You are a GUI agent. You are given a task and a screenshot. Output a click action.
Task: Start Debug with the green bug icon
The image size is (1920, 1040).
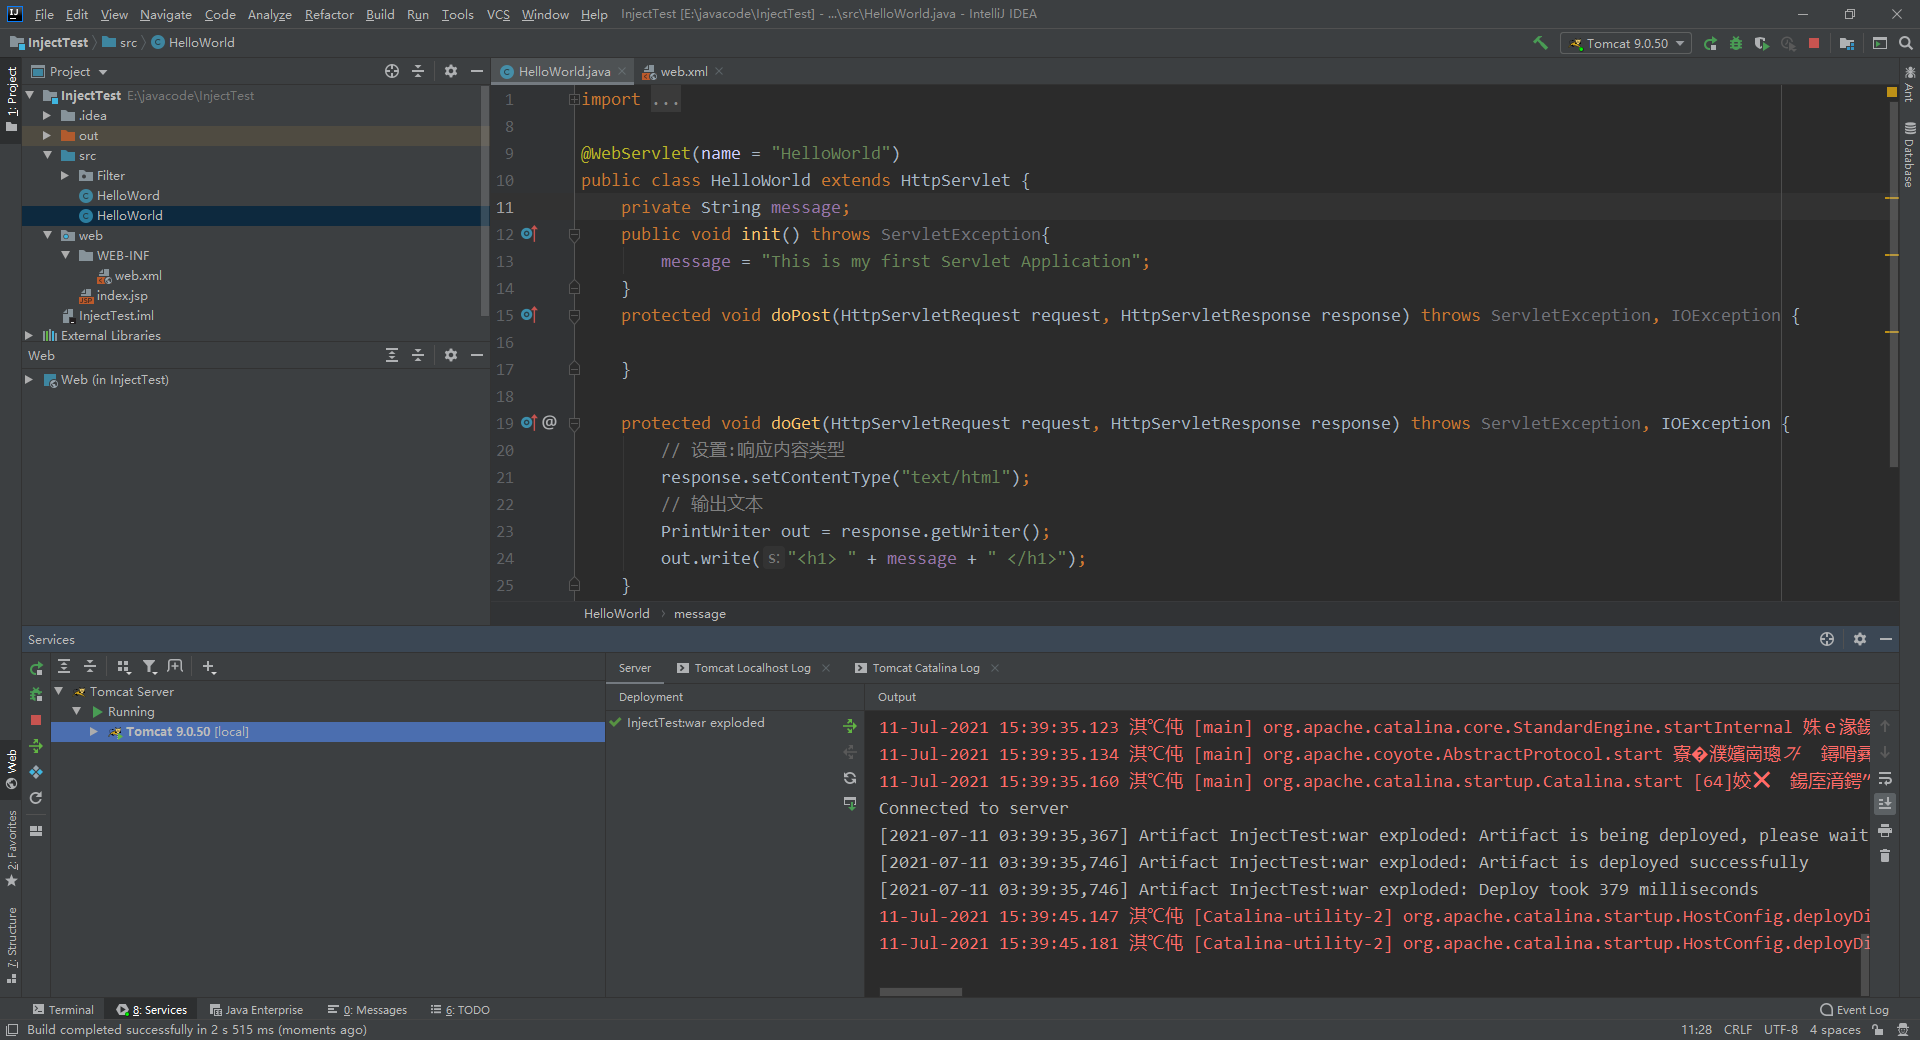[x=1736, y=43]
